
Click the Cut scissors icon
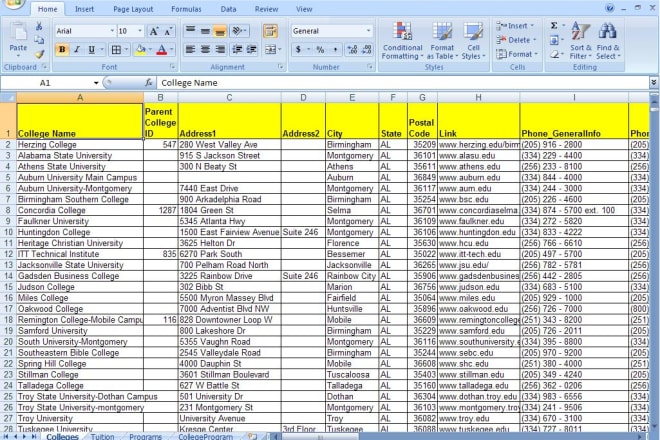point(39,27)
